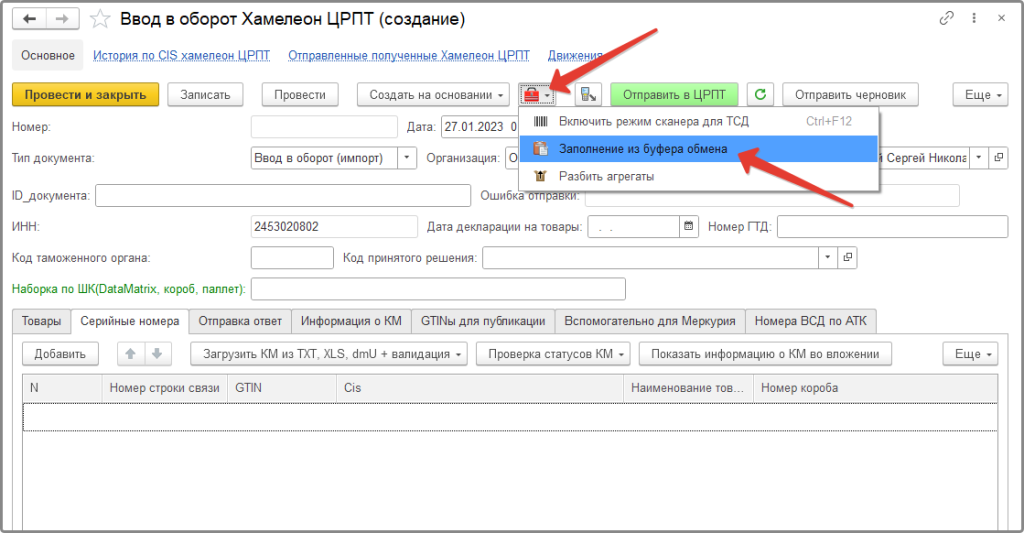Go back with the left arrow
Viewport: 1024px width, 533px height.
(x=29, y=19)
